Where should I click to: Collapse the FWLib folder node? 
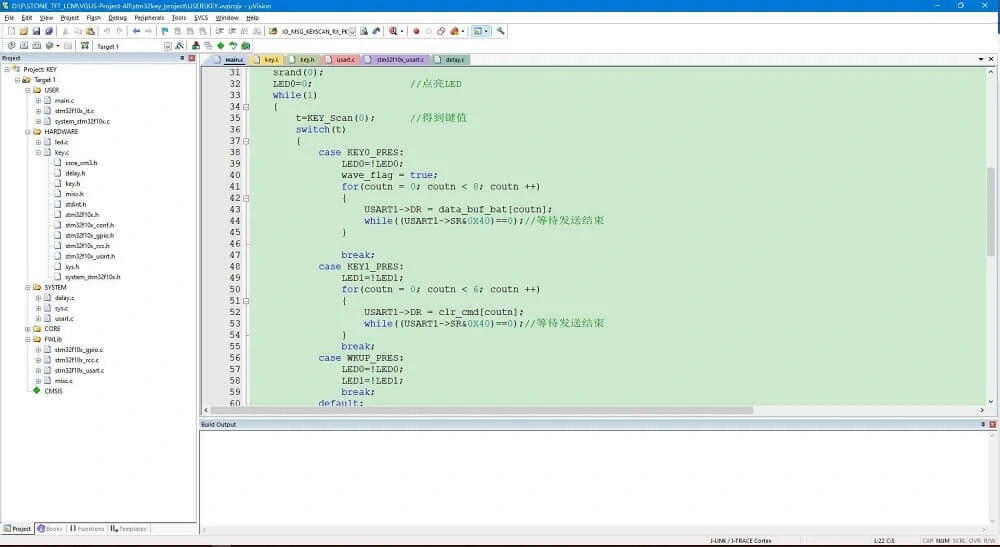[27, 340]
